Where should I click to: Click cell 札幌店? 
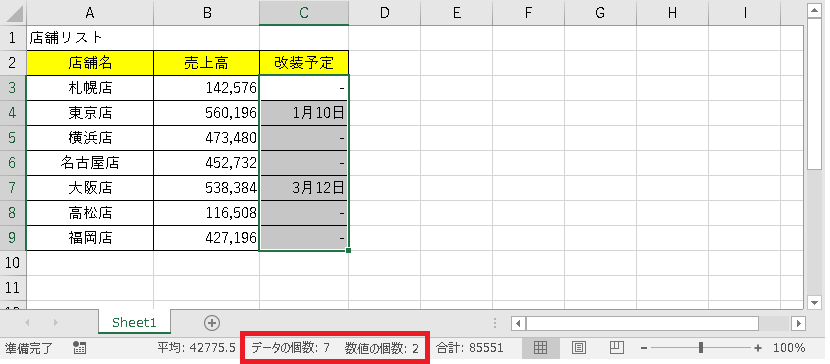click(x=90, y=88)
